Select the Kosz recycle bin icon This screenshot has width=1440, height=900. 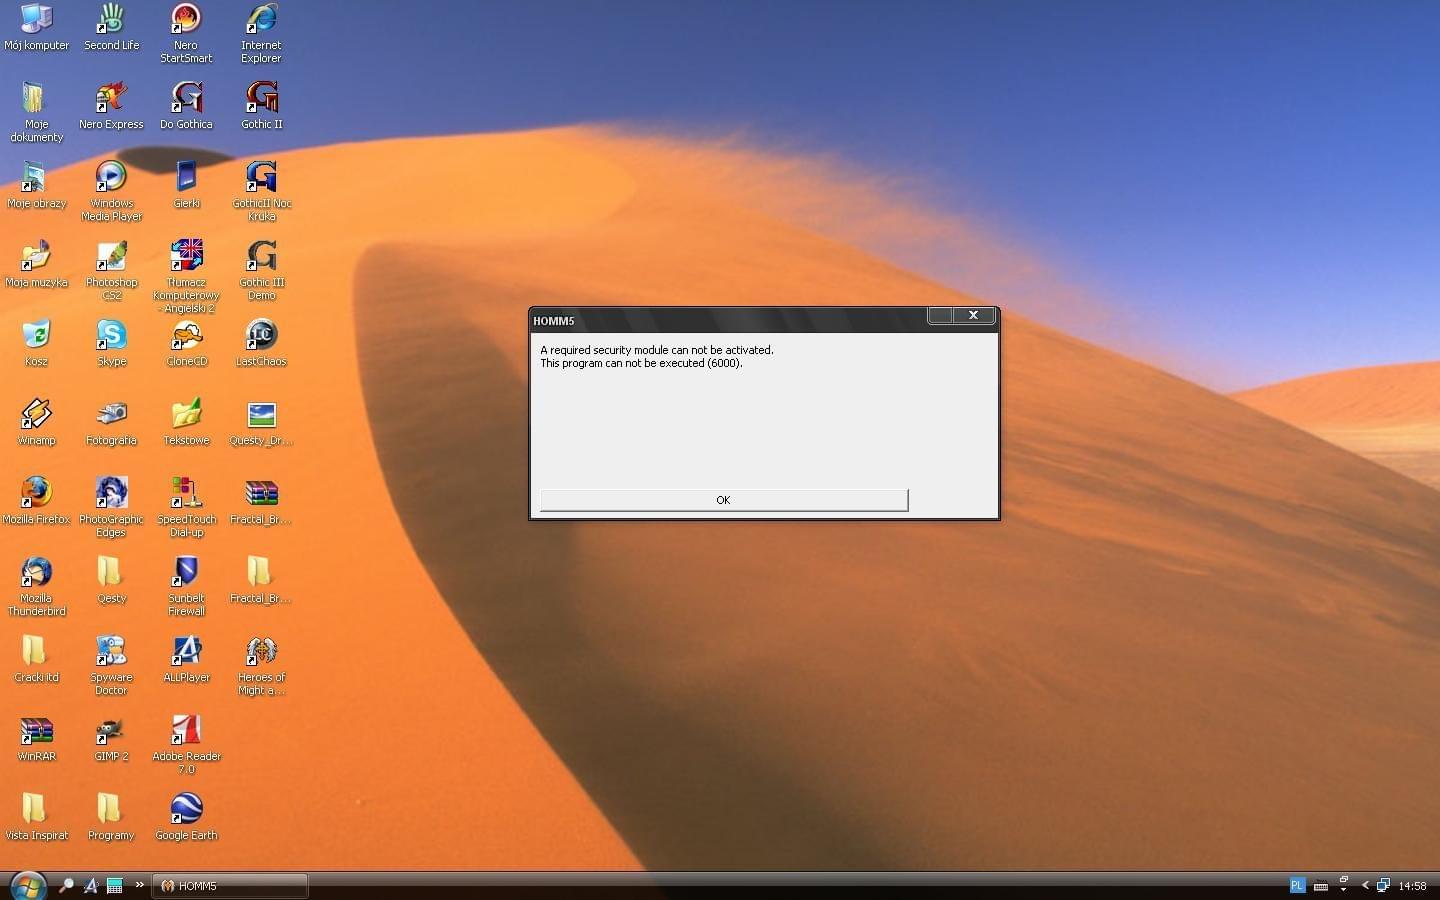(x=36, y=342)
